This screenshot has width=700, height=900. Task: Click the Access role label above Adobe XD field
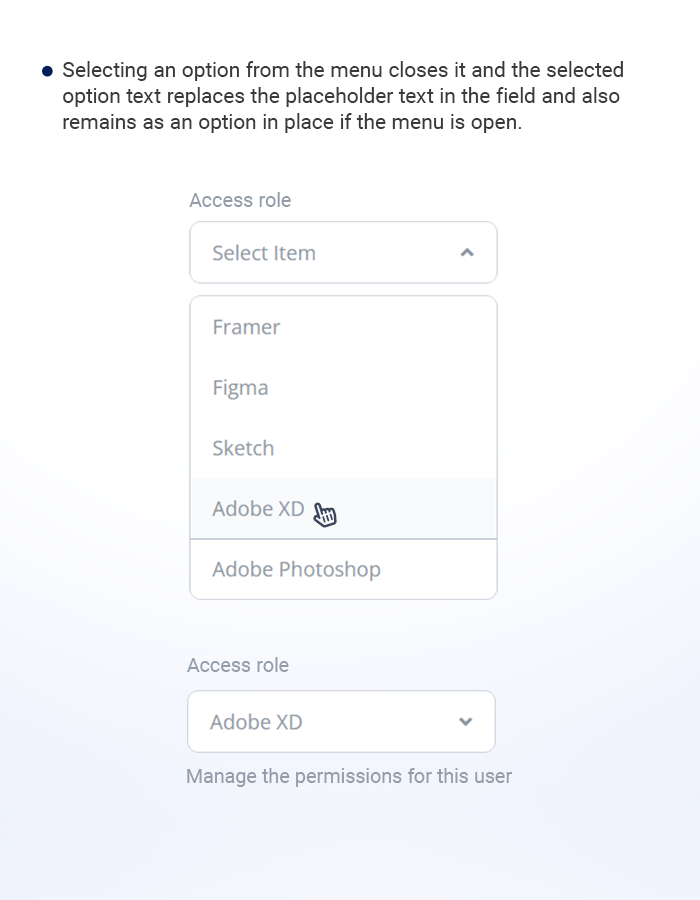[238, 665]
